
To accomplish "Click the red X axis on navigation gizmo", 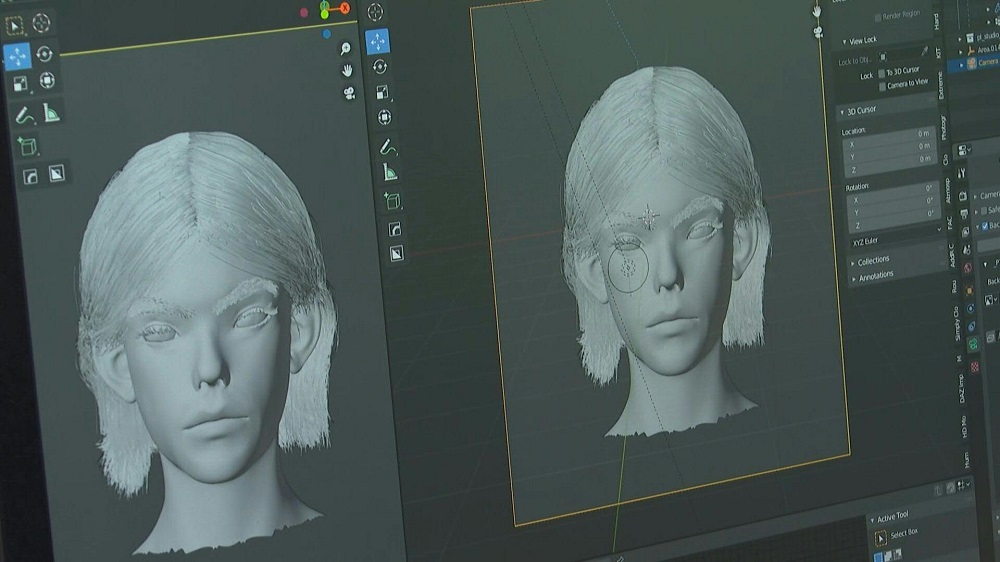I will [x=344, y=8].
